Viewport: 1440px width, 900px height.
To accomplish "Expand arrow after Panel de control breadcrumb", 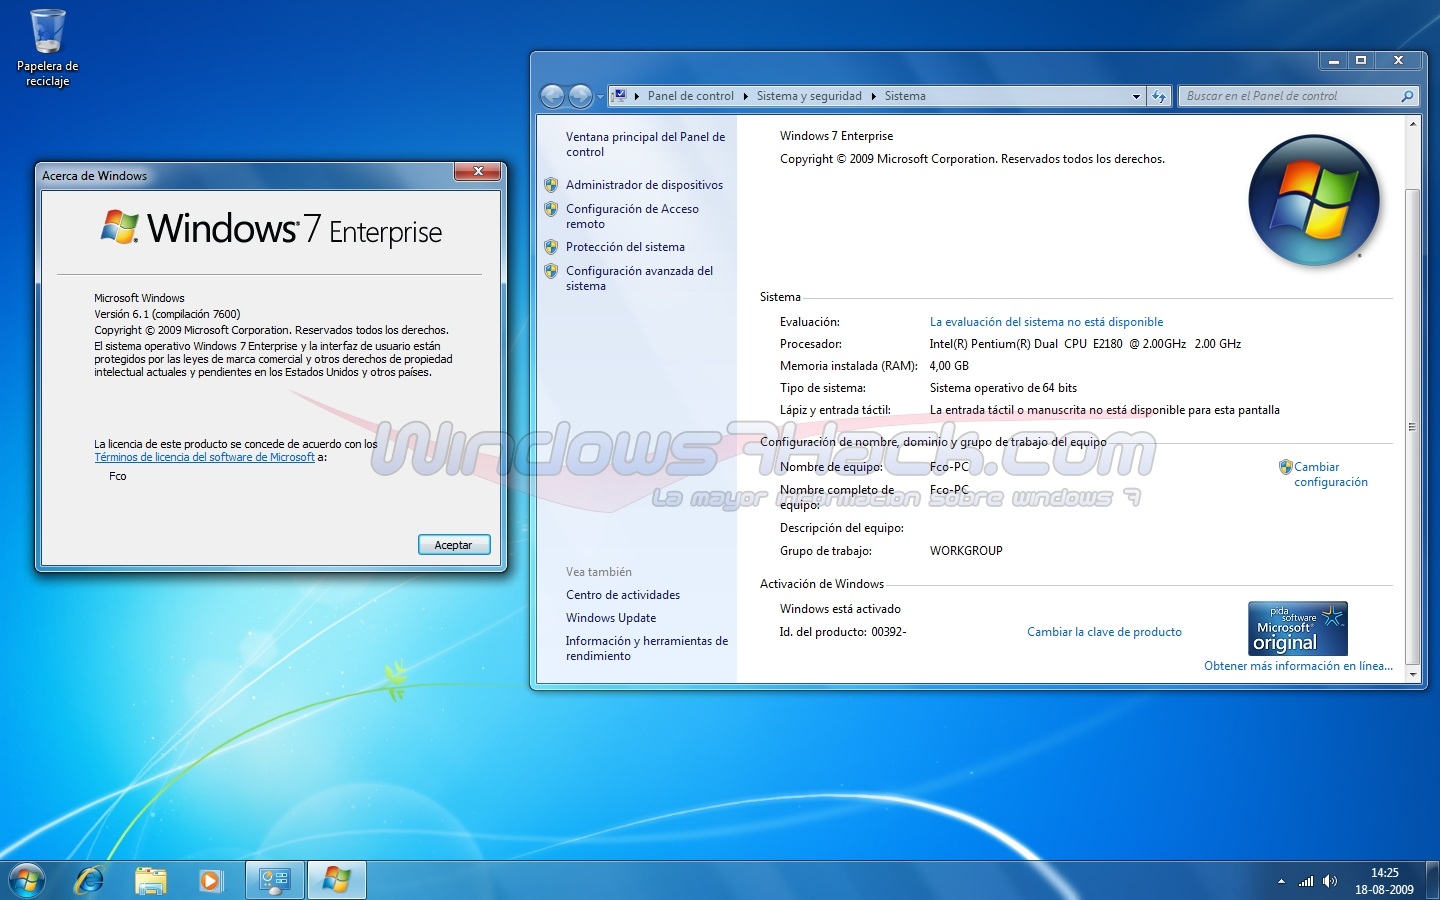I will [744, 96].
